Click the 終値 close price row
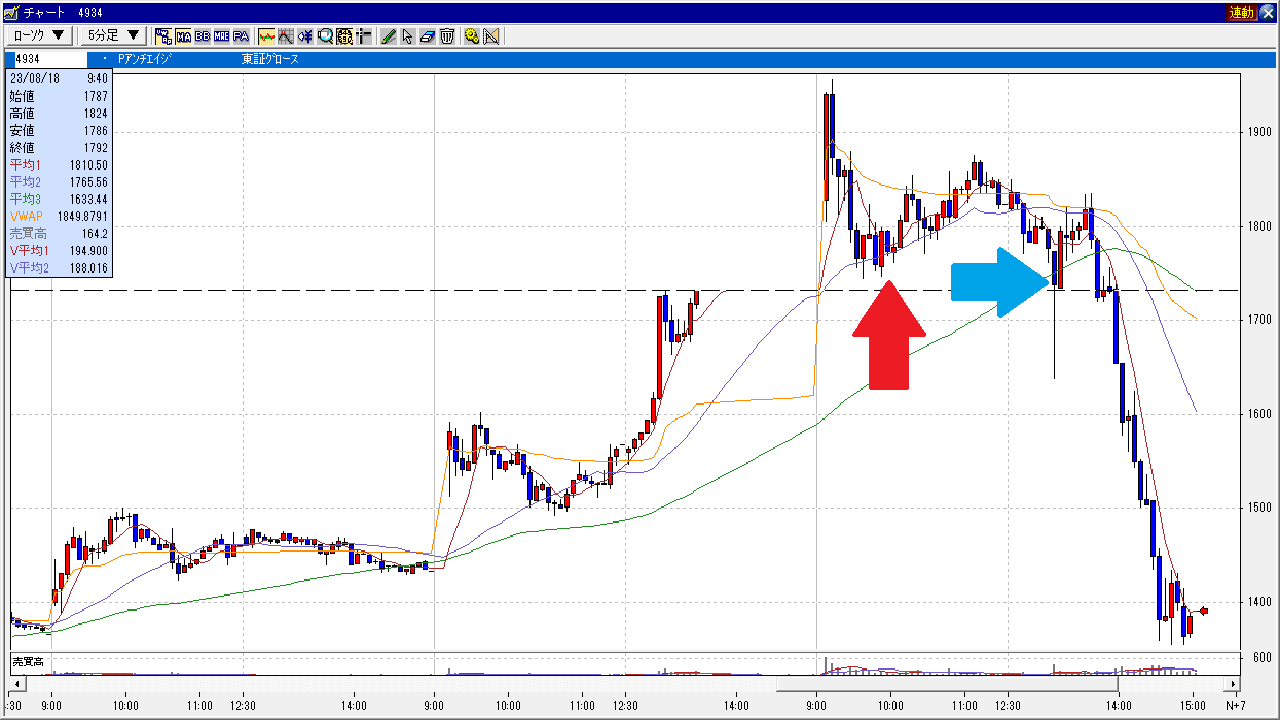Viewport: 1280px width, 720px height. click(59, 147)
